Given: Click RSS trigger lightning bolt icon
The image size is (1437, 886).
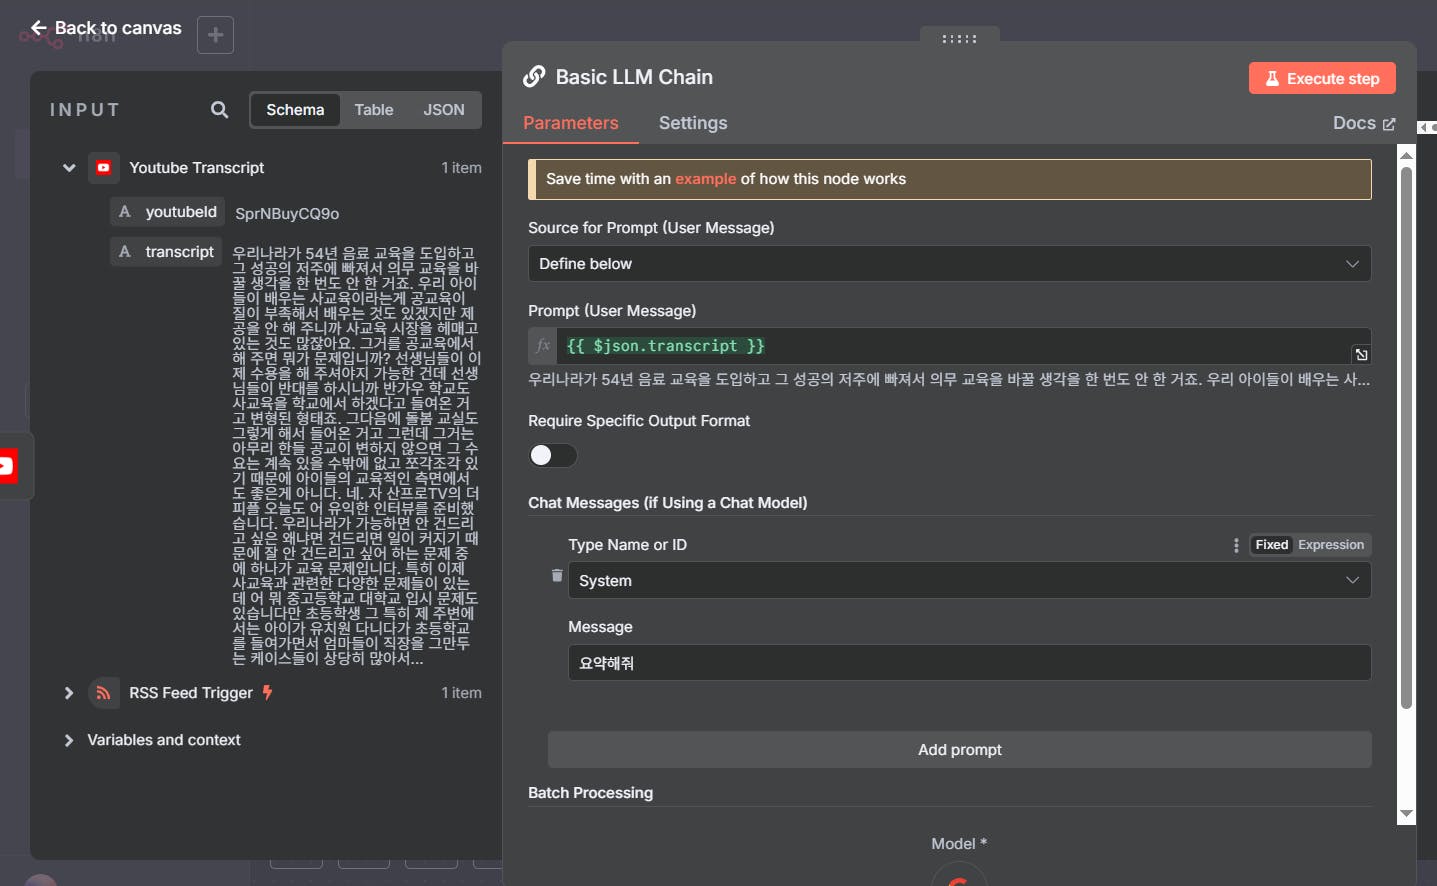Looking at the screenshot, I should coord(267,692).
